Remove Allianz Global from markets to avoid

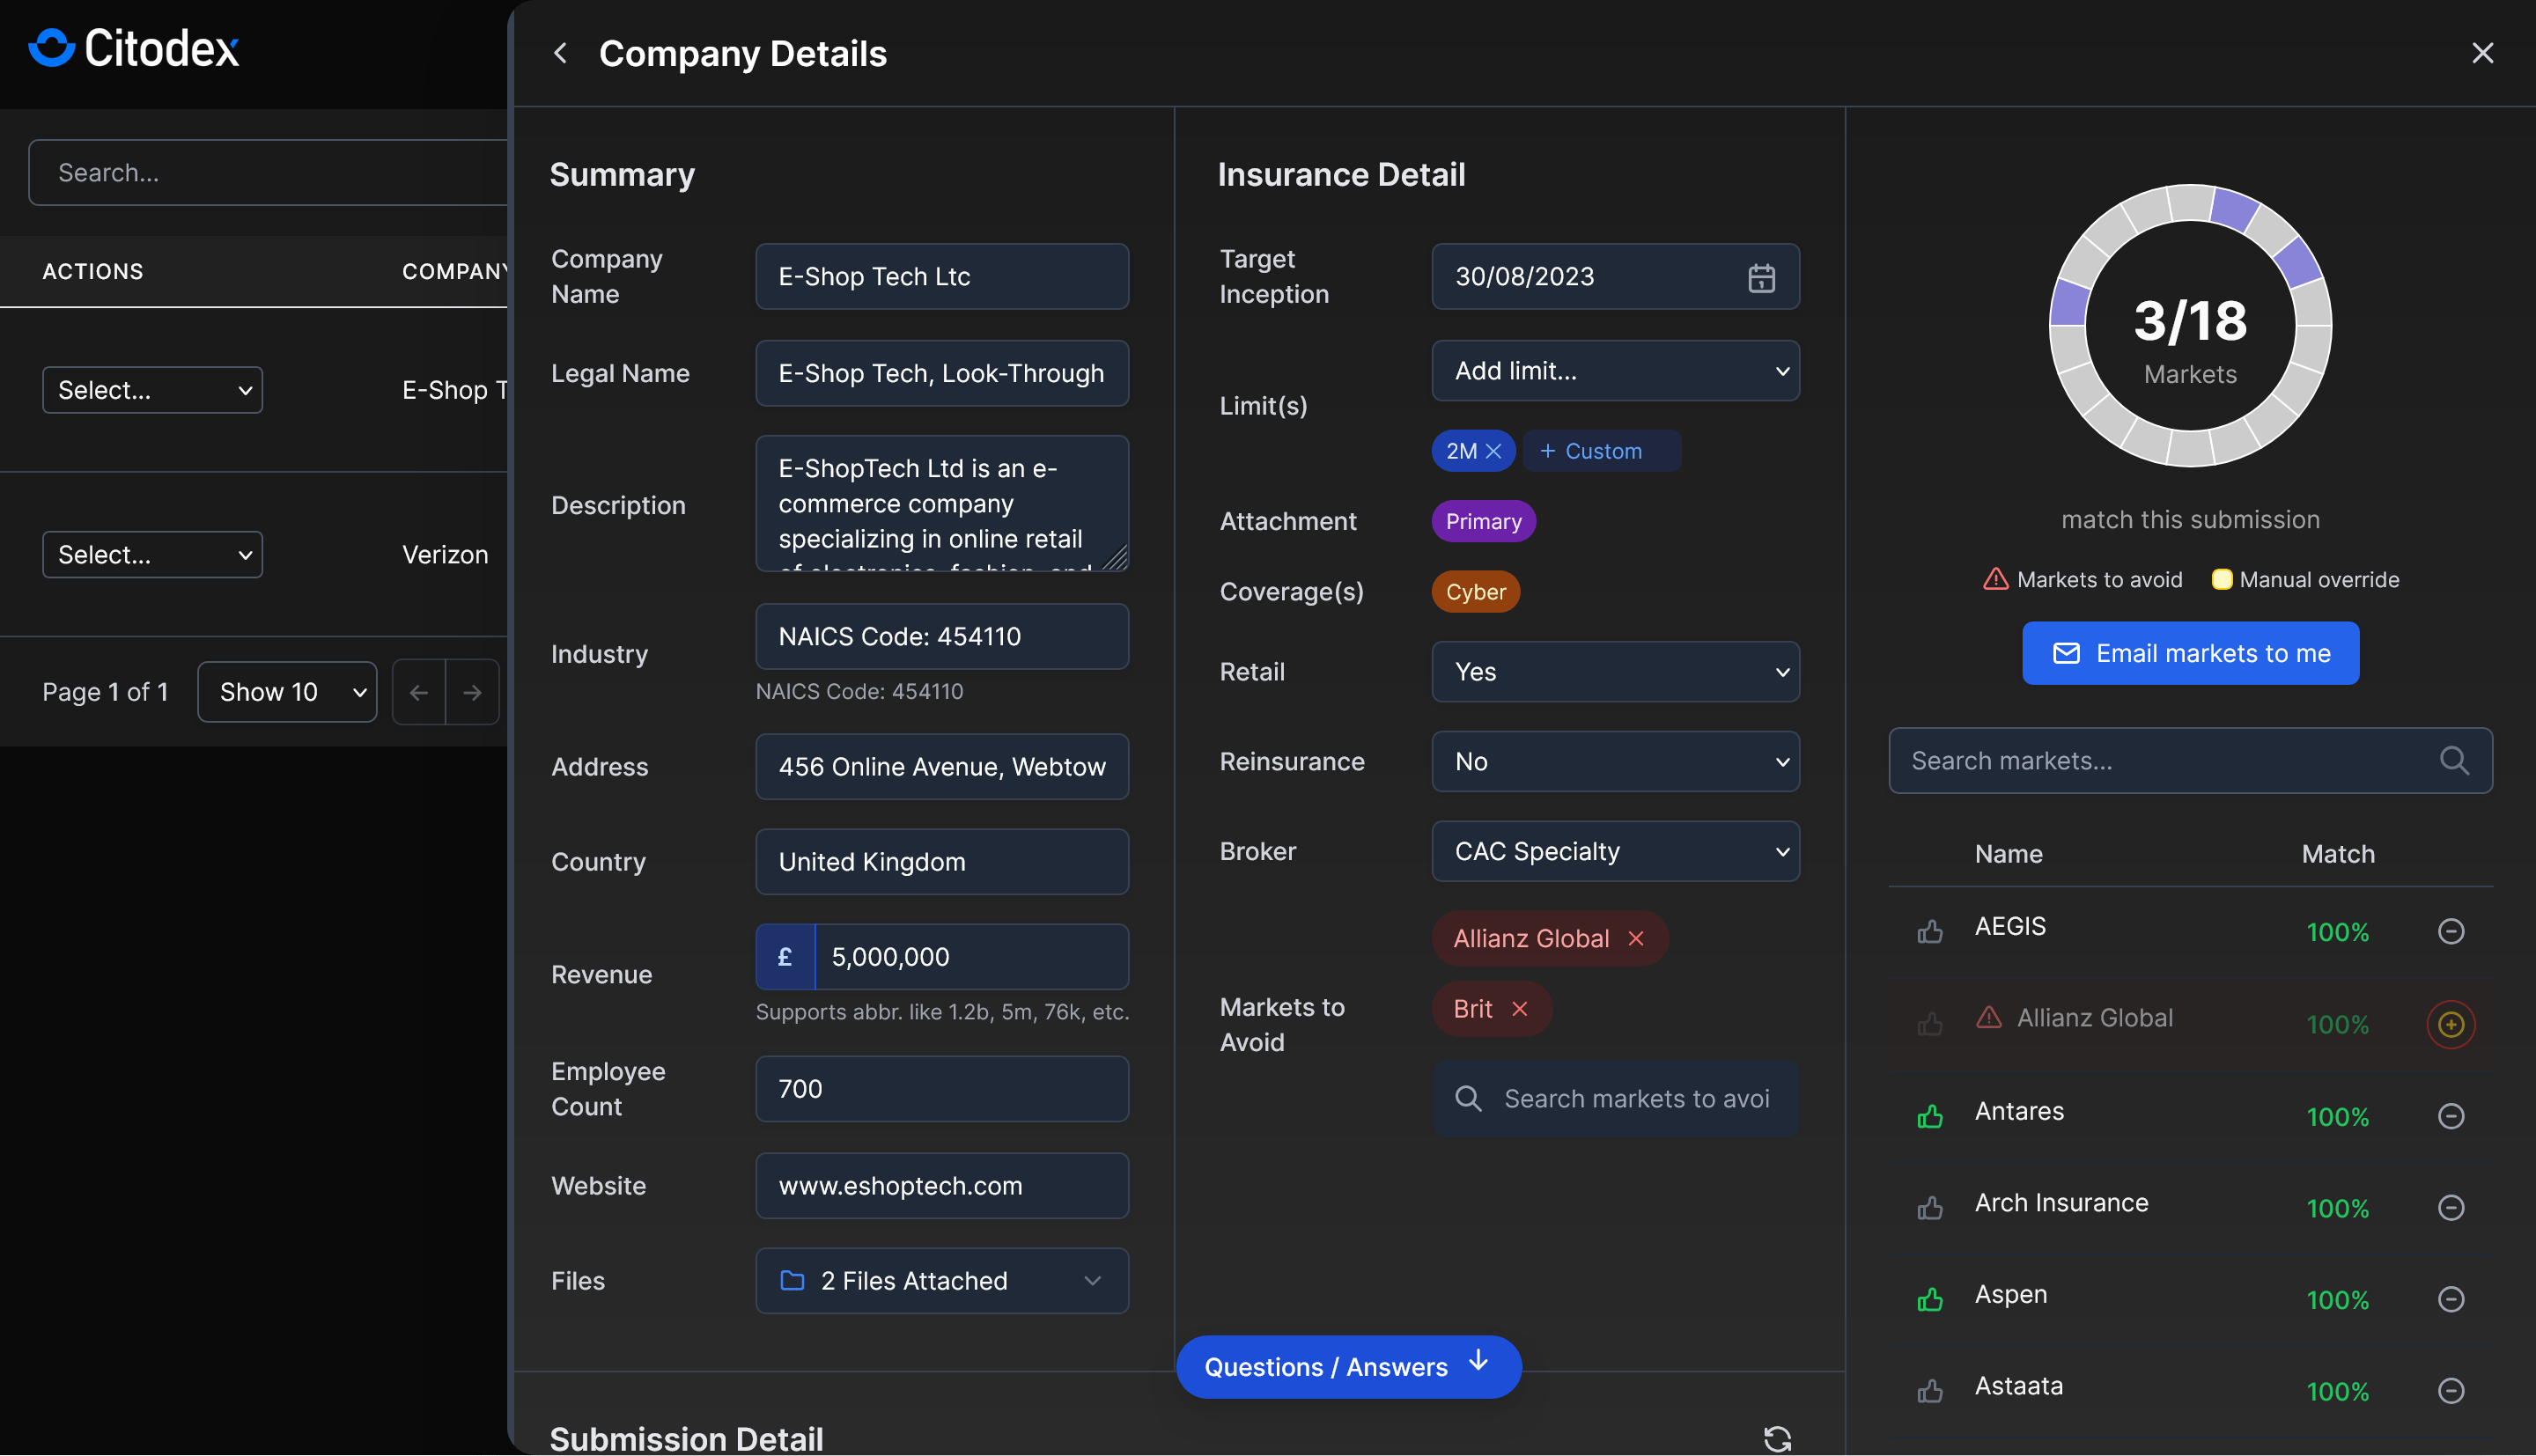[x=1636, y=938]
